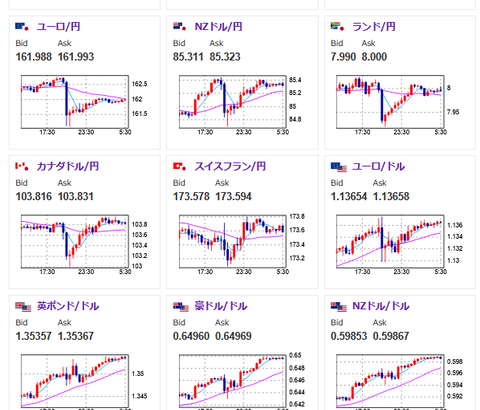480x410 pixels.
Task: Select the ユーロ/ドル candlestick chart thumbnail
Action: pyautogui.click(x=392, y=245)
